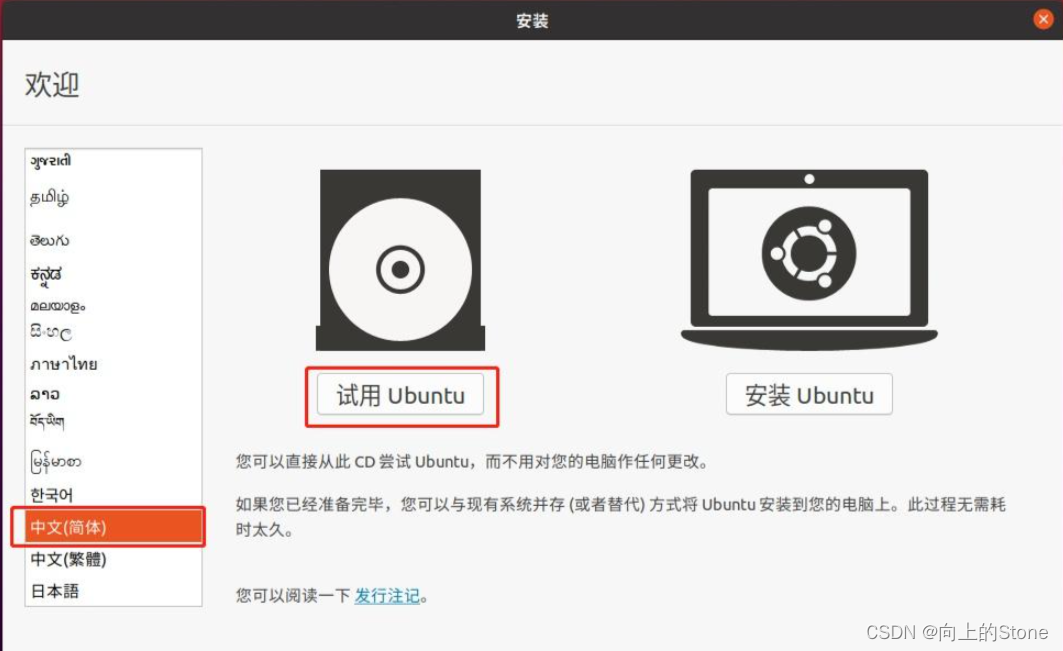The height and width of the screenshot is (651, 1063).
Task: Click the 安装 Ubuntu button
Action: pyautogui.click(x=809, y=395)
